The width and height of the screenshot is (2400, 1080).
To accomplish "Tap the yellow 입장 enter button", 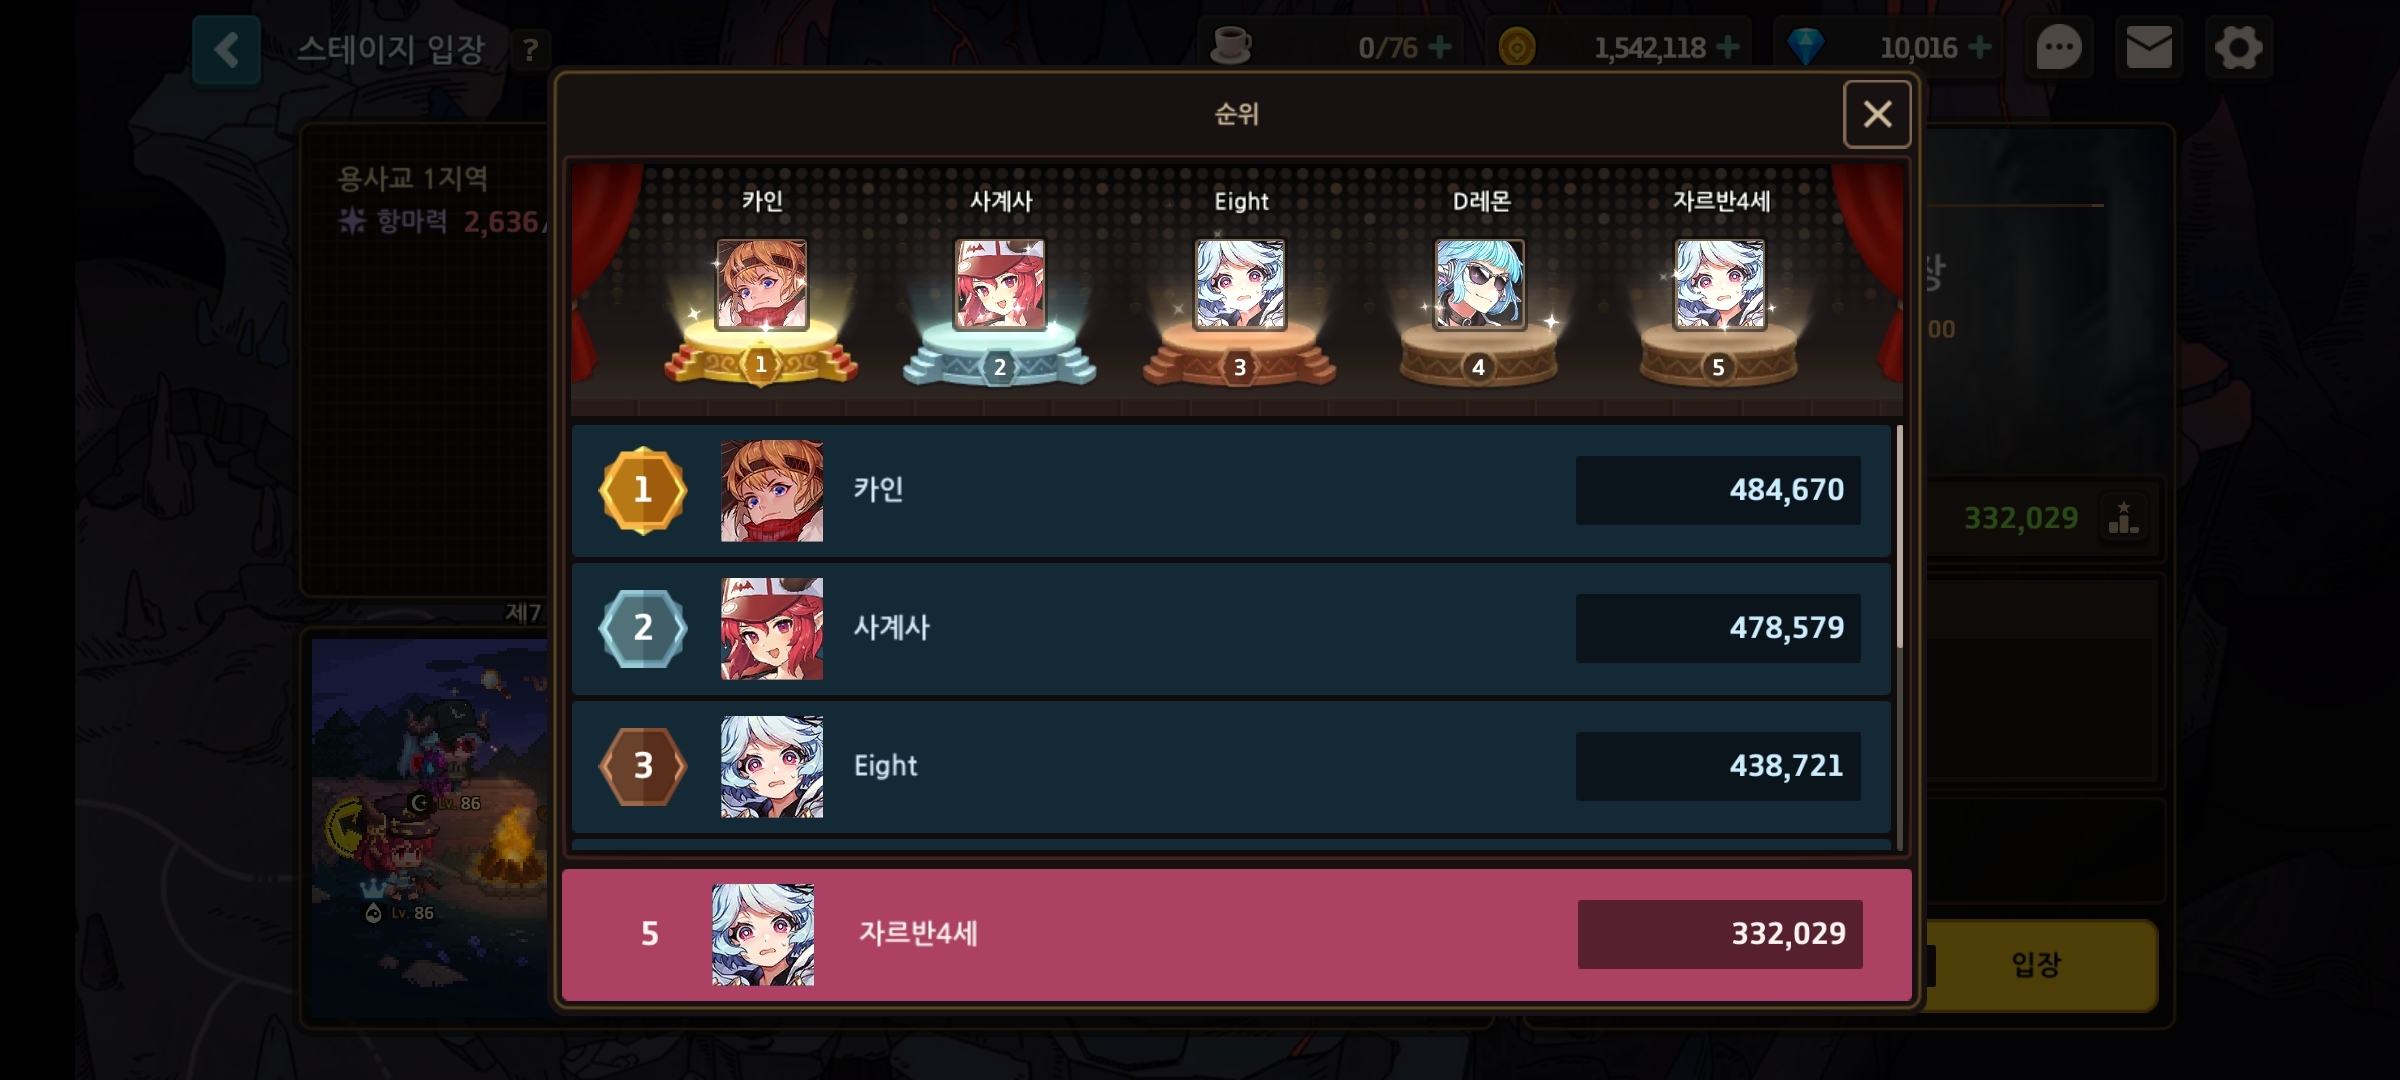I will [2037, 965].
